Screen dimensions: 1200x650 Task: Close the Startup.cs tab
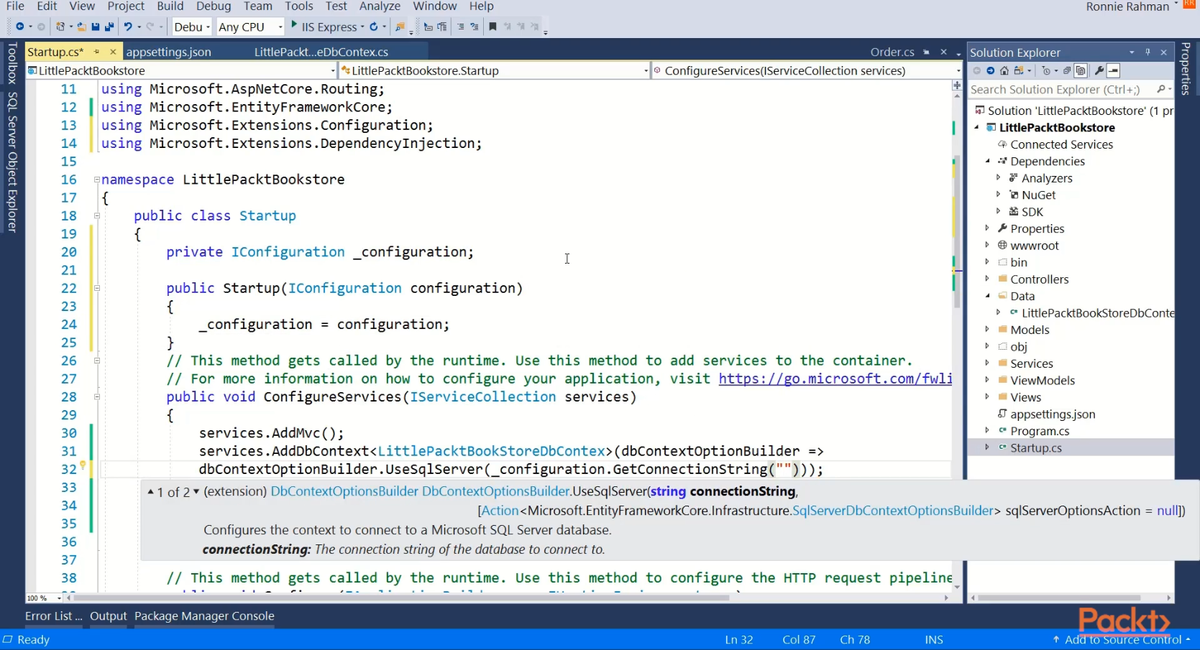tap(112, 52)
